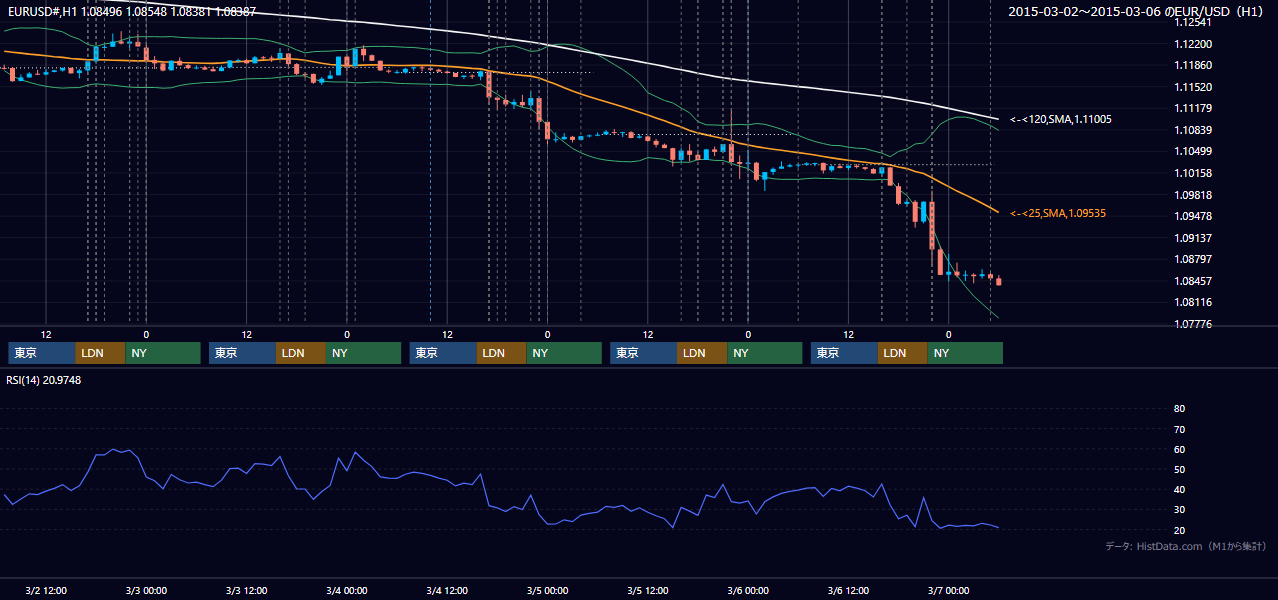The width and height of the screenshot is (1278, 600).
Task: Click the EURUSD#,H1 chart title text
Action: tap(132, 12)
